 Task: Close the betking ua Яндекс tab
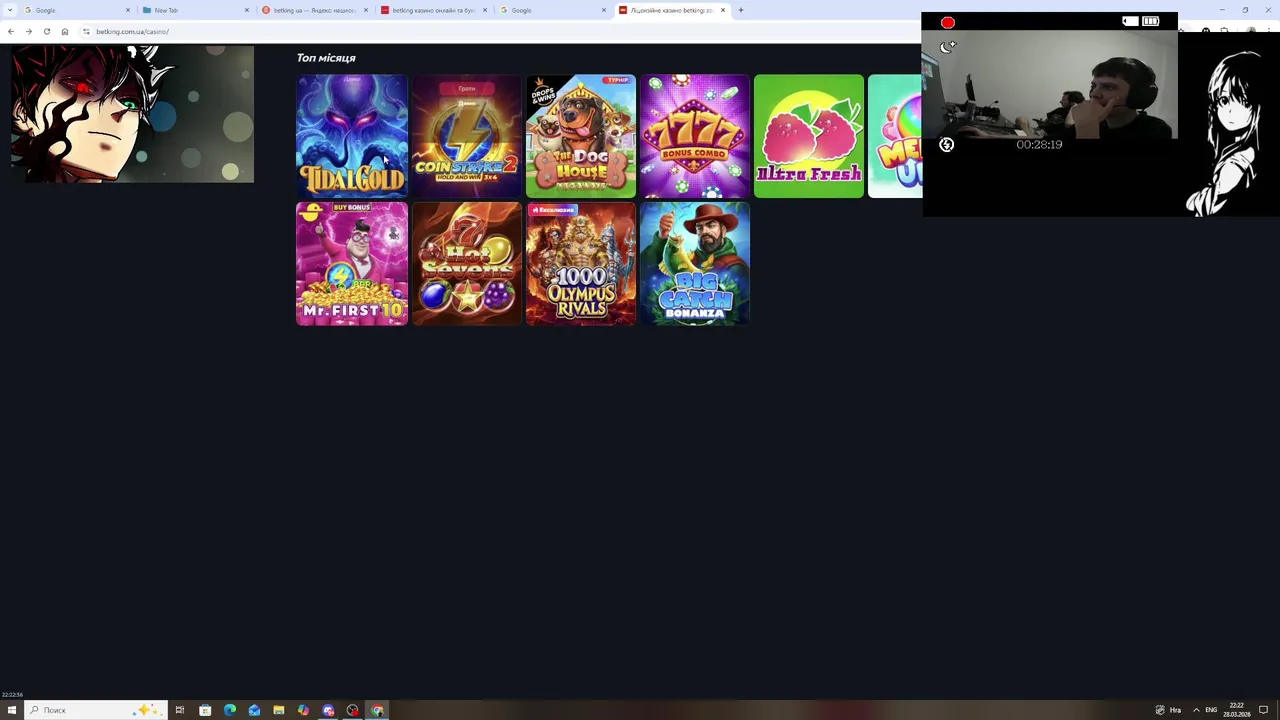[x=366, y=10]
